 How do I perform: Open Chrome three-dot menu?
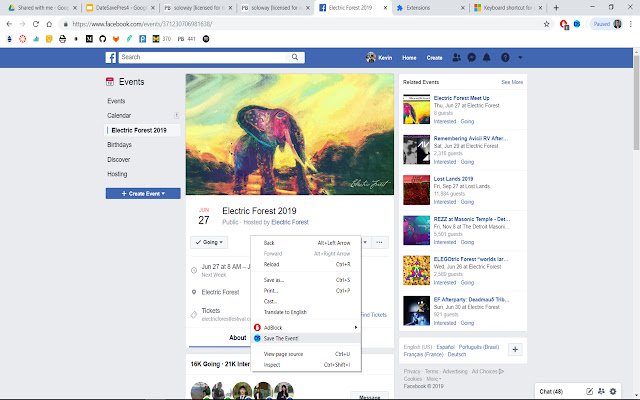(631, 24)
